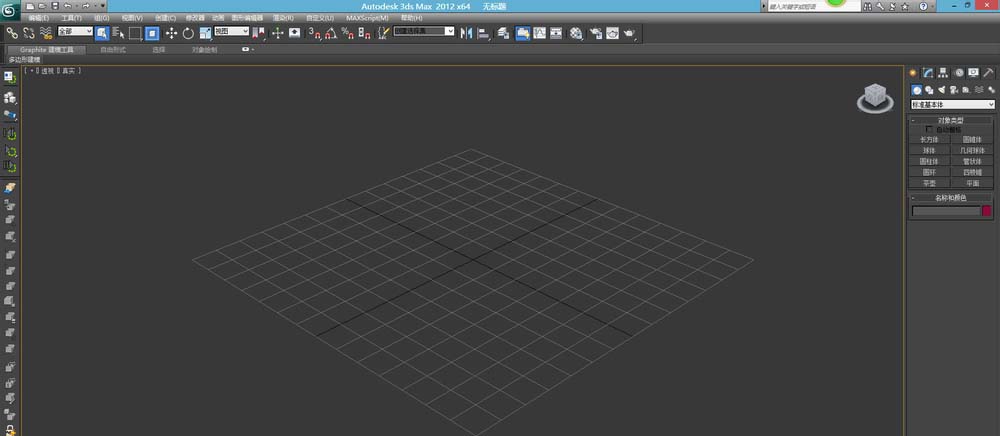Open the Material Editor
The image size is (1000, 436).
577,33
